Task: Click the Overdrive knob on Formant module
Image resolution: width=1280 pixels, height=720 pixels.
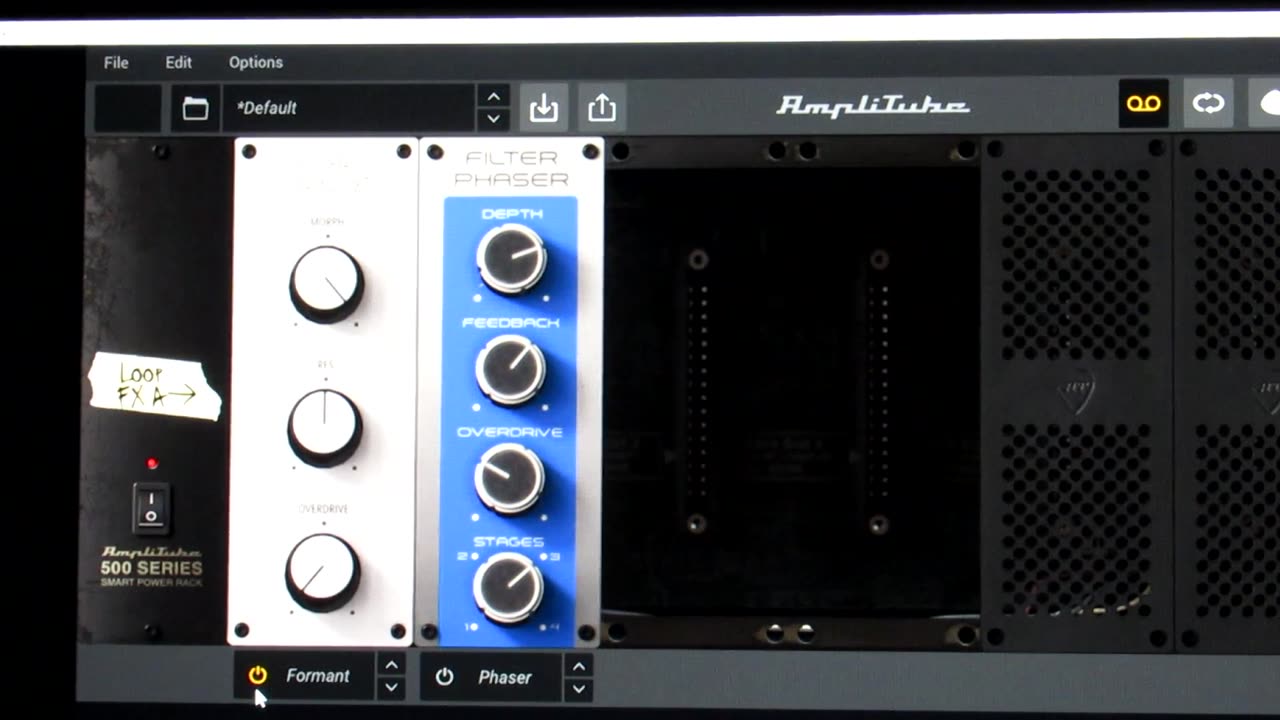Action: (322, 571)
